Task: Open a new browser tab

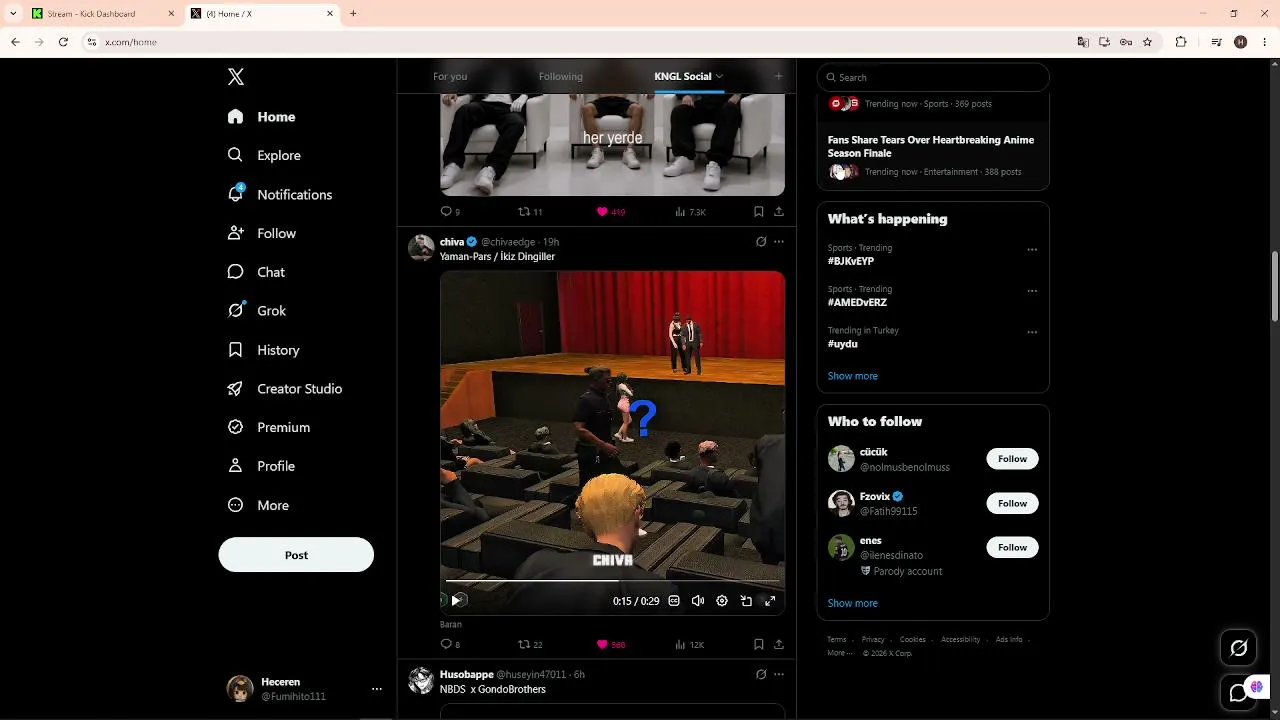Action: click(x=353, y=14)
